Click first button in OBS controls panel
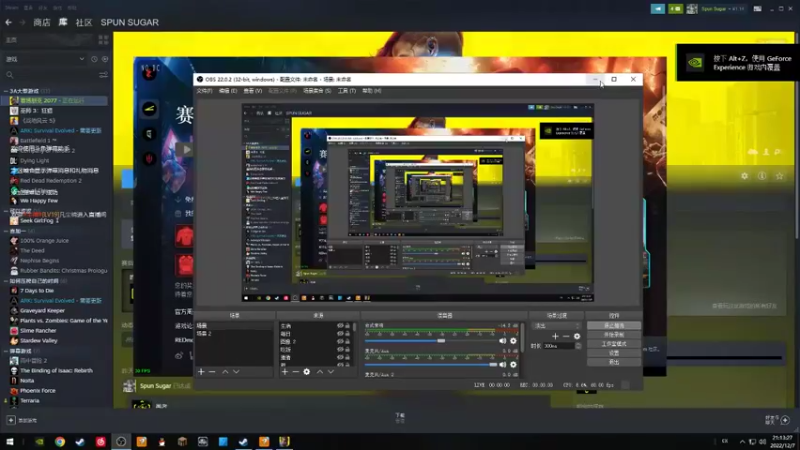800x450 pixels. coord(614,326)
